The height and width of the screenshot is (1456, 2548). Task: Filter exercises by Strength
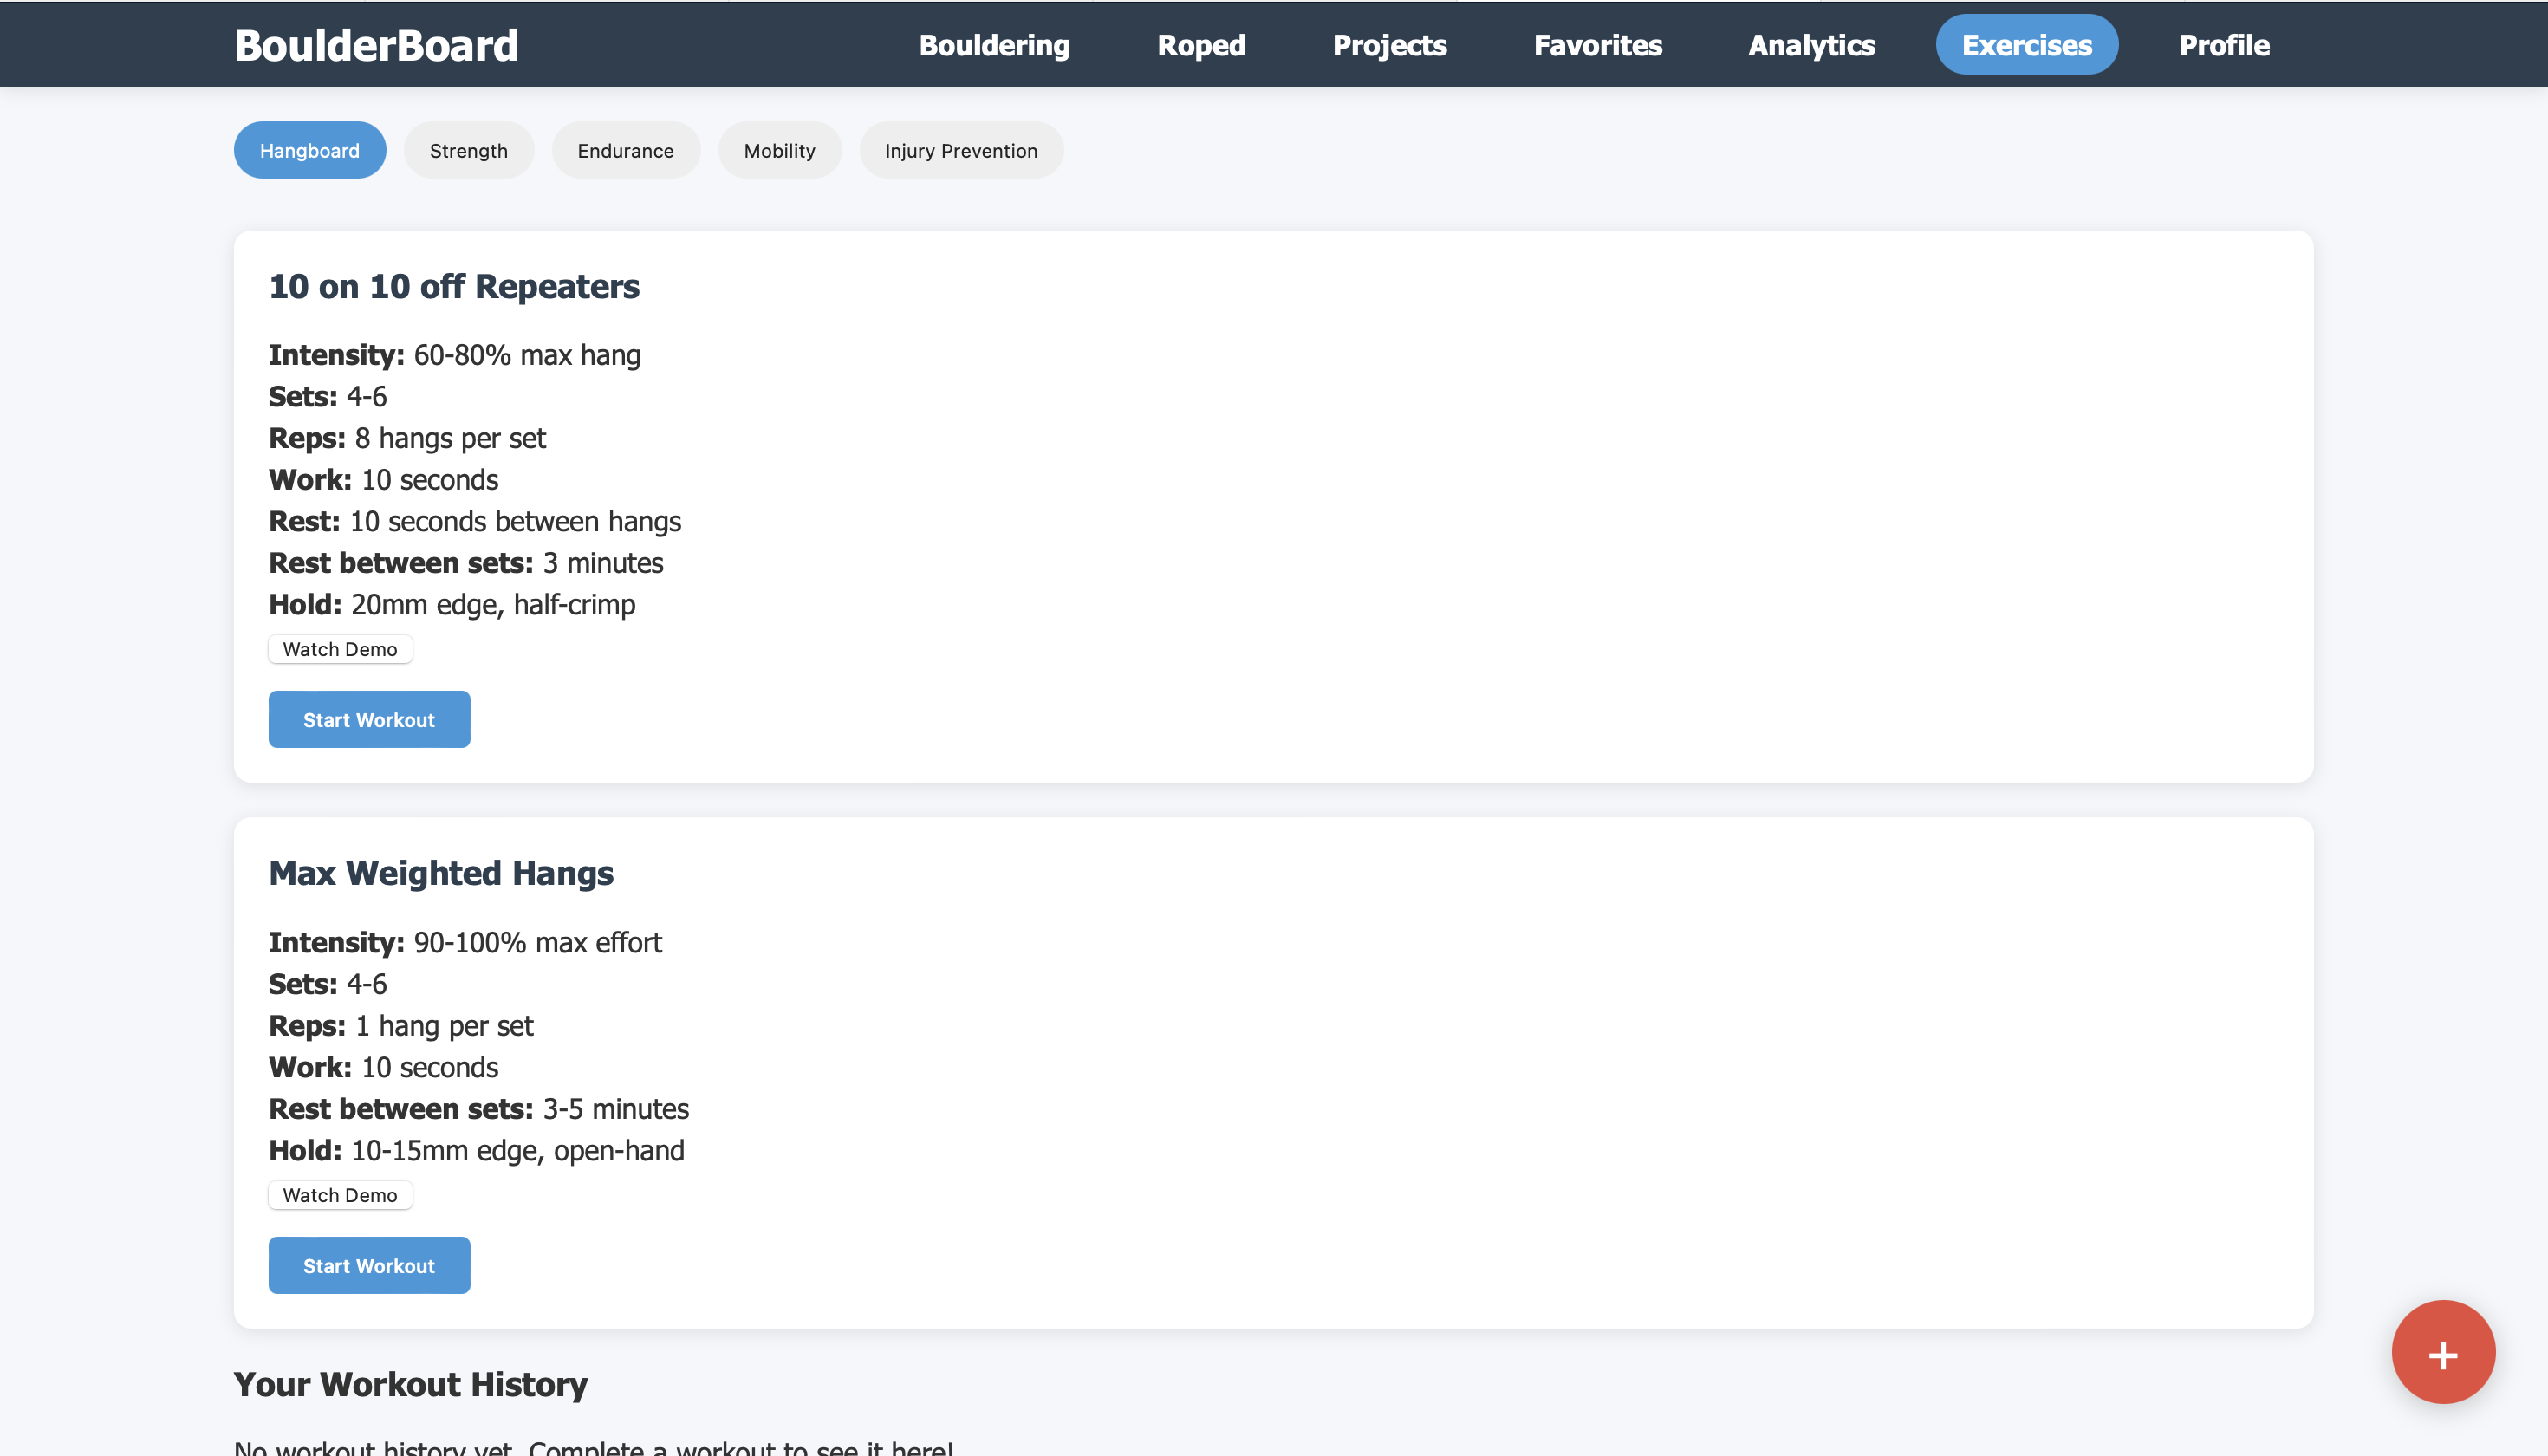coord(468,151)
